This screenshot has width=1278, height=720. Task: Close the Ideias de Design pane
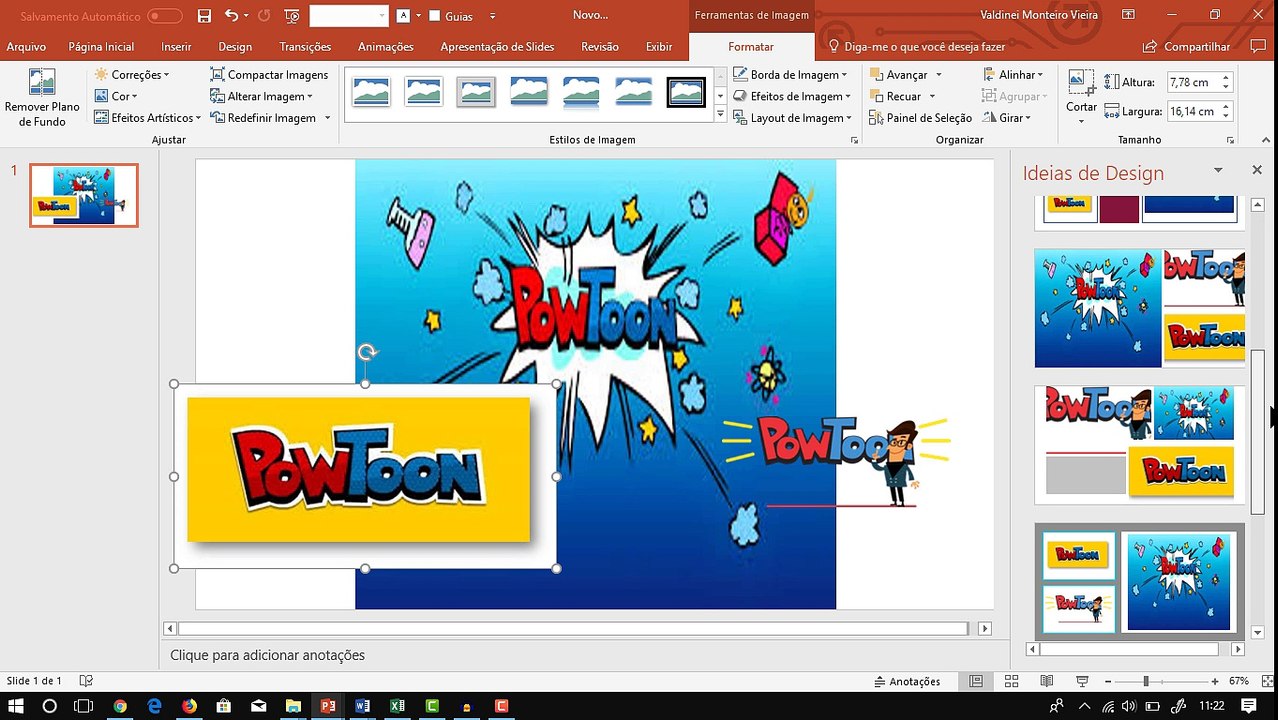(x=1257, y=170)
